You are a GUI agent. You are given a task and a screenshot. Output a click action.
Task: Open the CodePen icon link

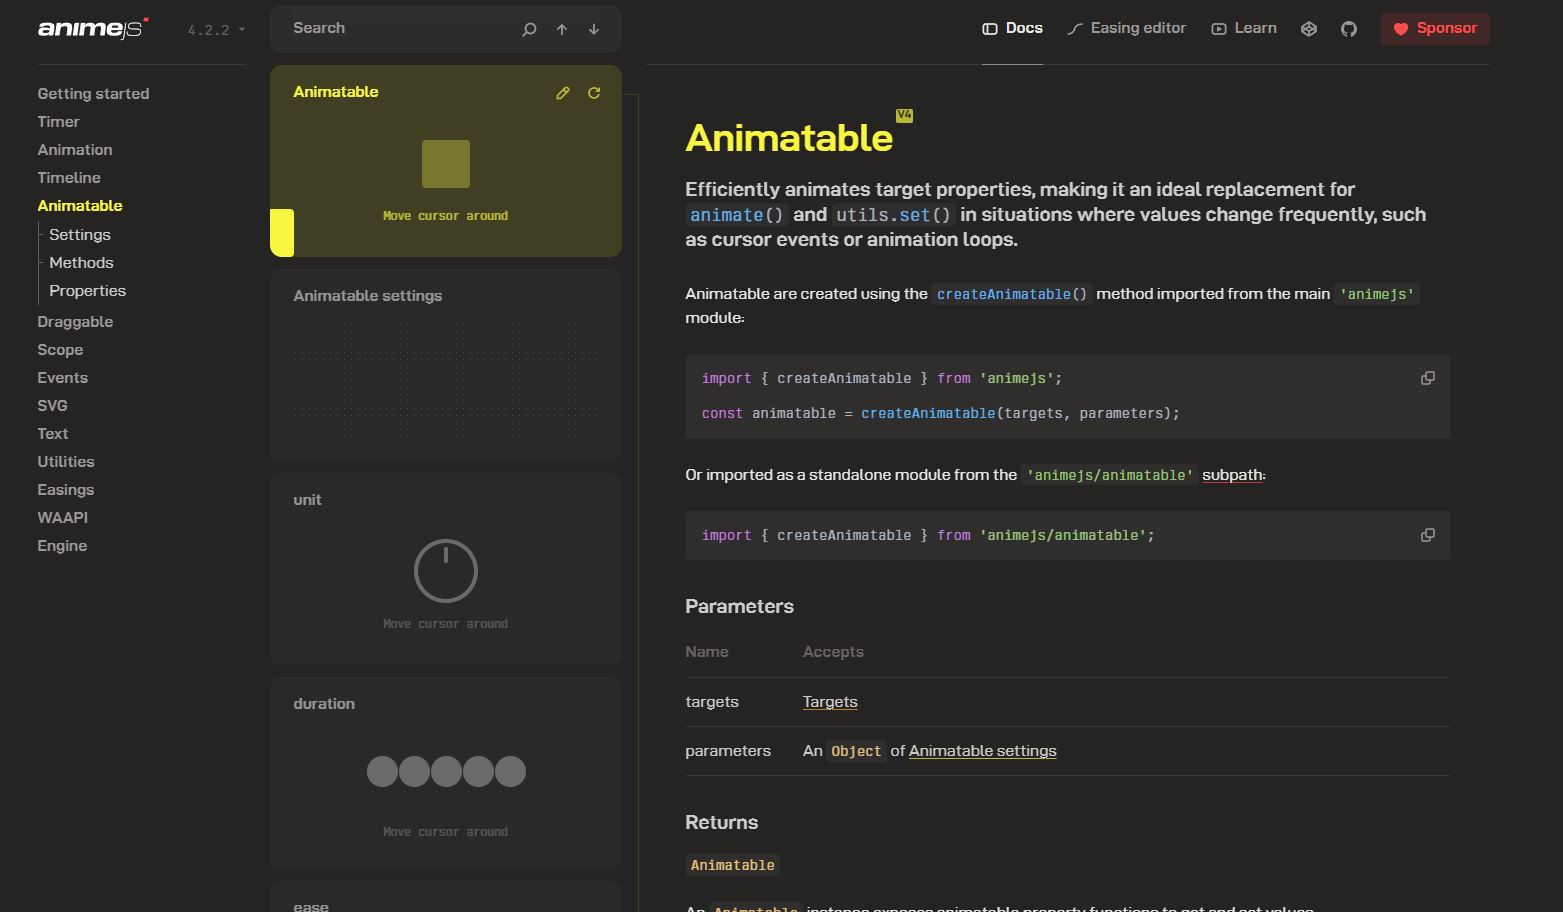point(1309,29)
